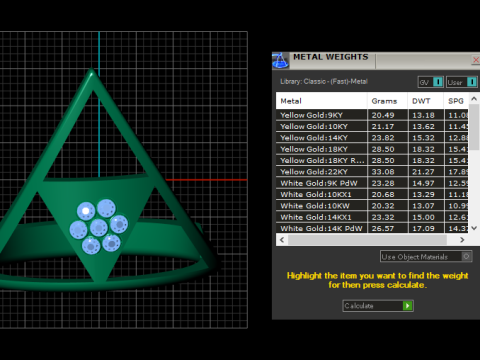Select the Yellow Gold:18KY R... row
Viewport: 480px width, 360px height.
pos(372,160)
